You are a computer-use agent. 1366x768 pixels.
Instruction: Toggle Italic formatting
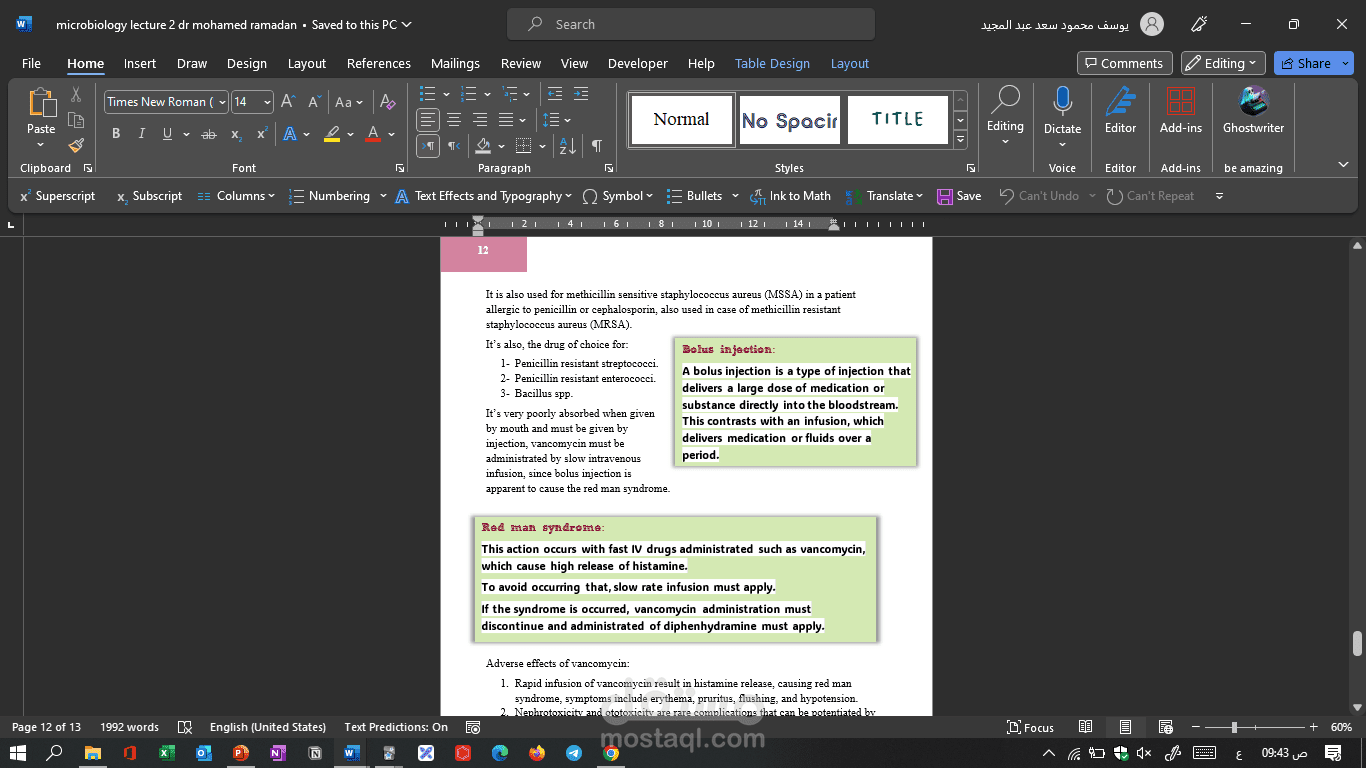[141, 134]
